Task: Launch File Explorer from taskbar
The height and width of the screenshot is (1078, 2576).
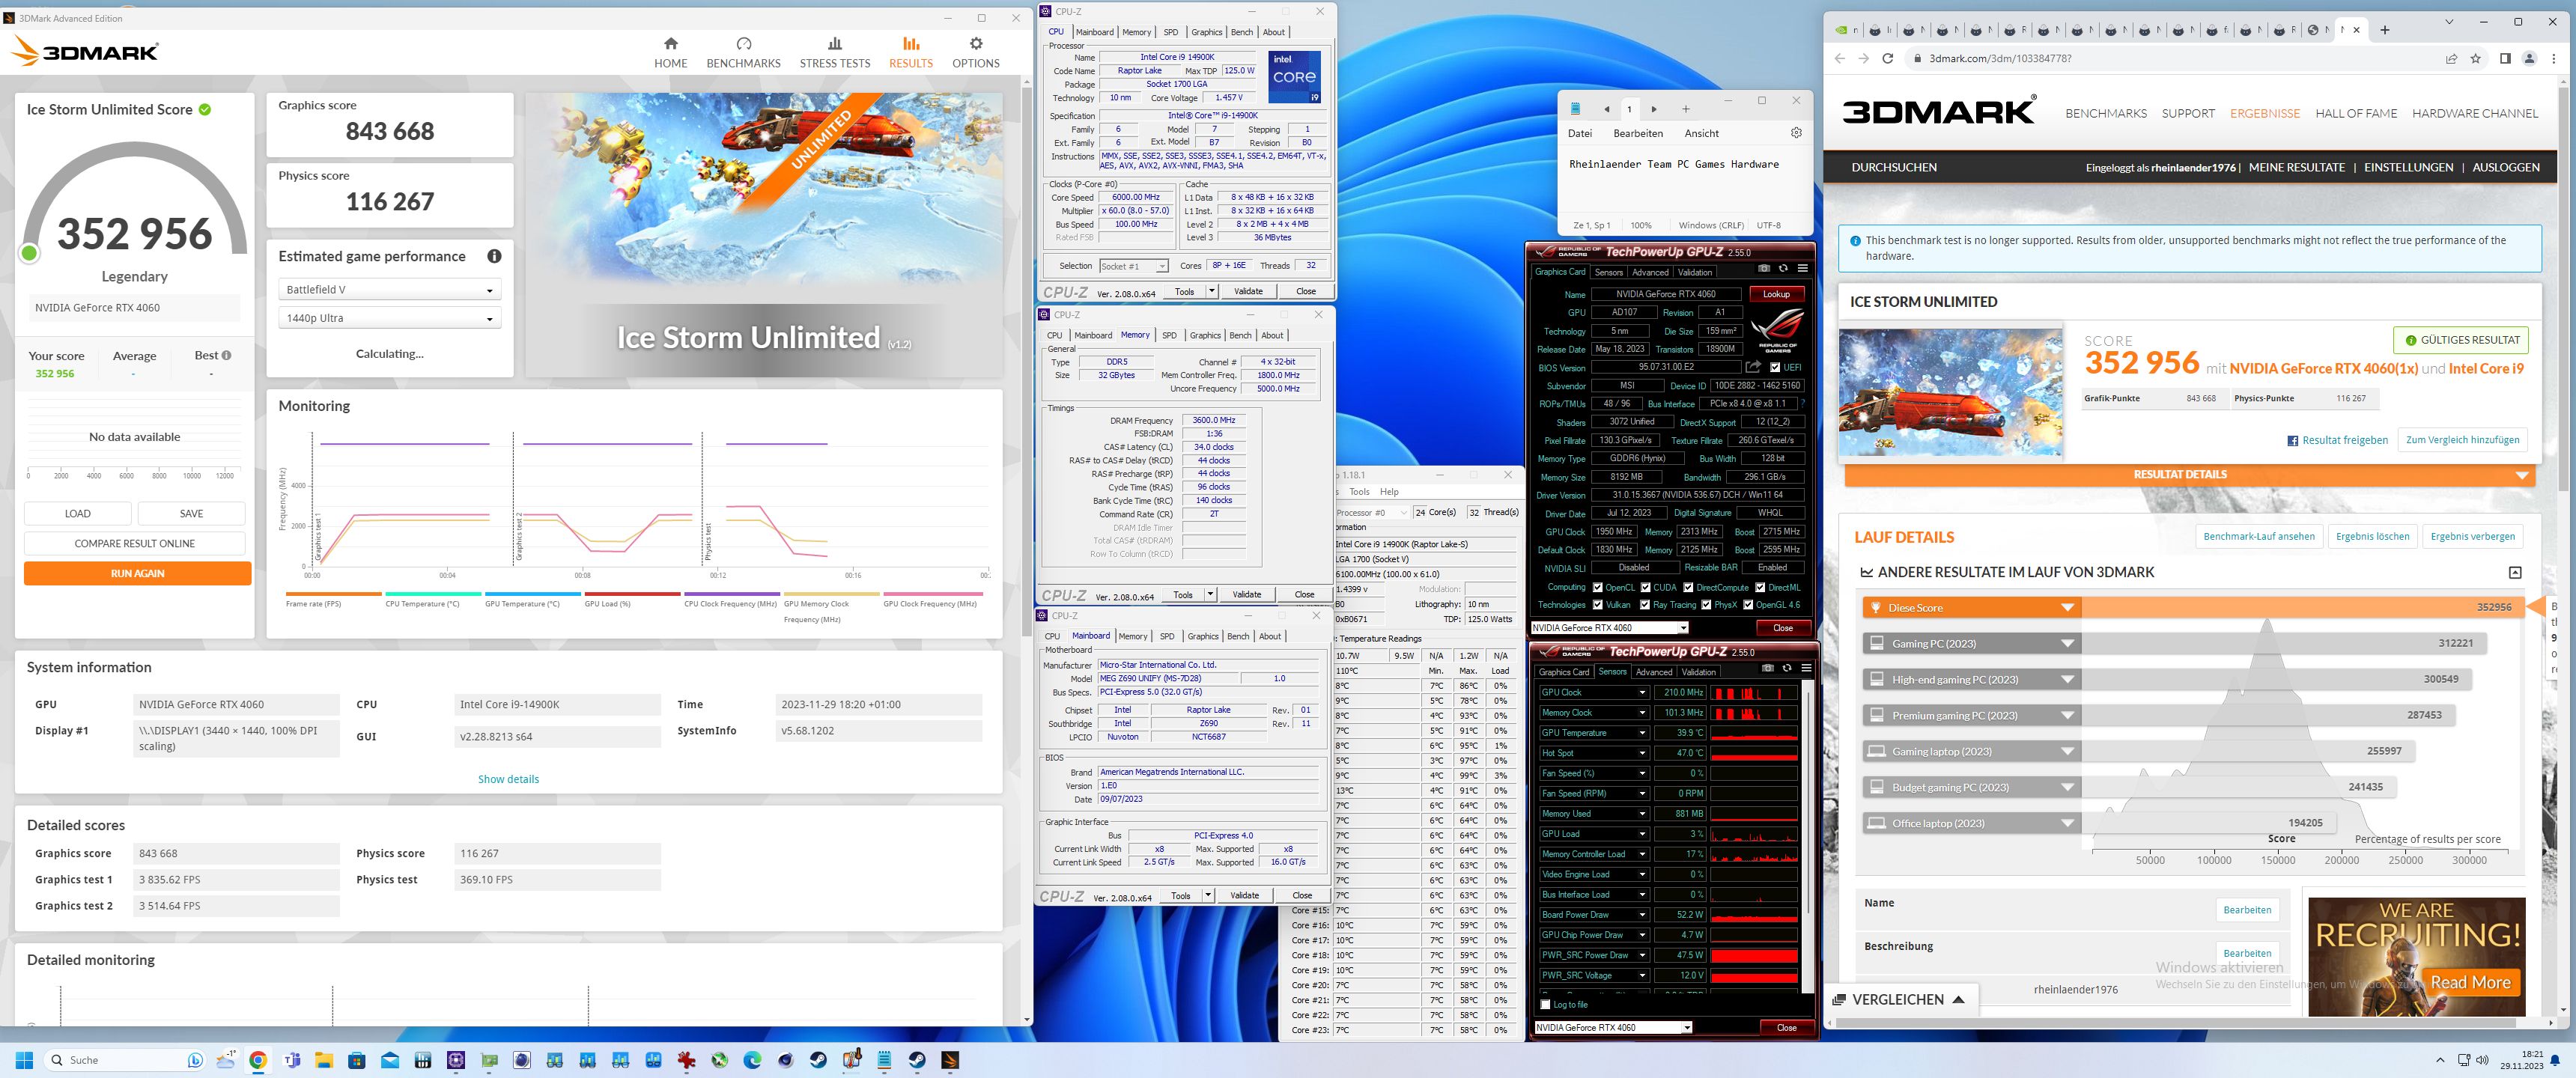Action: [324, 1060]
